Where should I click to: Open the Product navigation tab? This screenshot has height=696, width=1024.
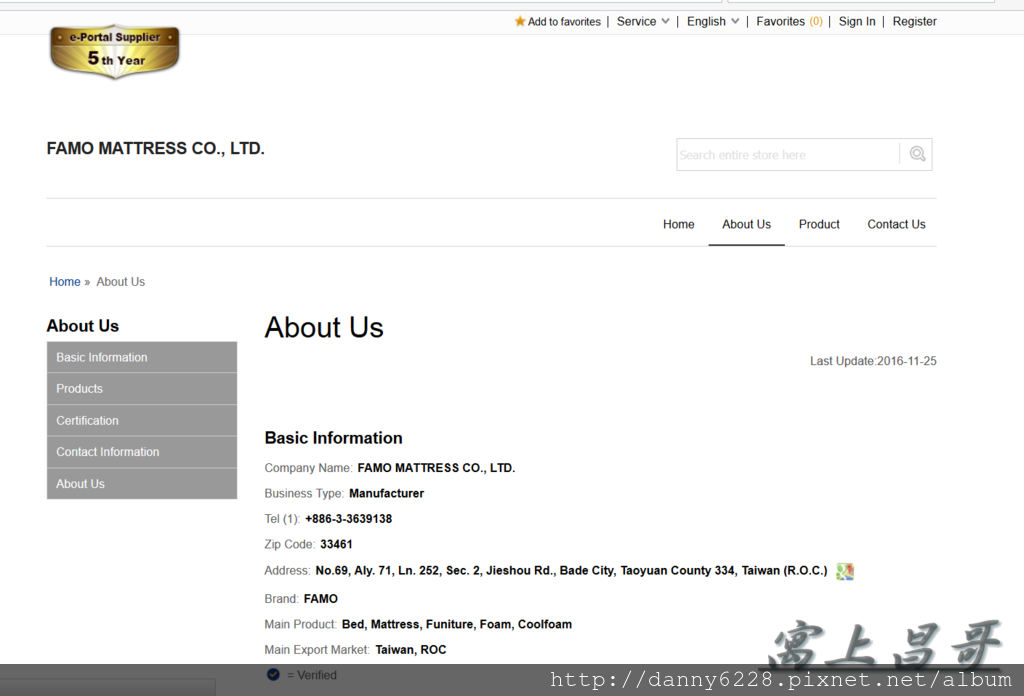(819, 224)
